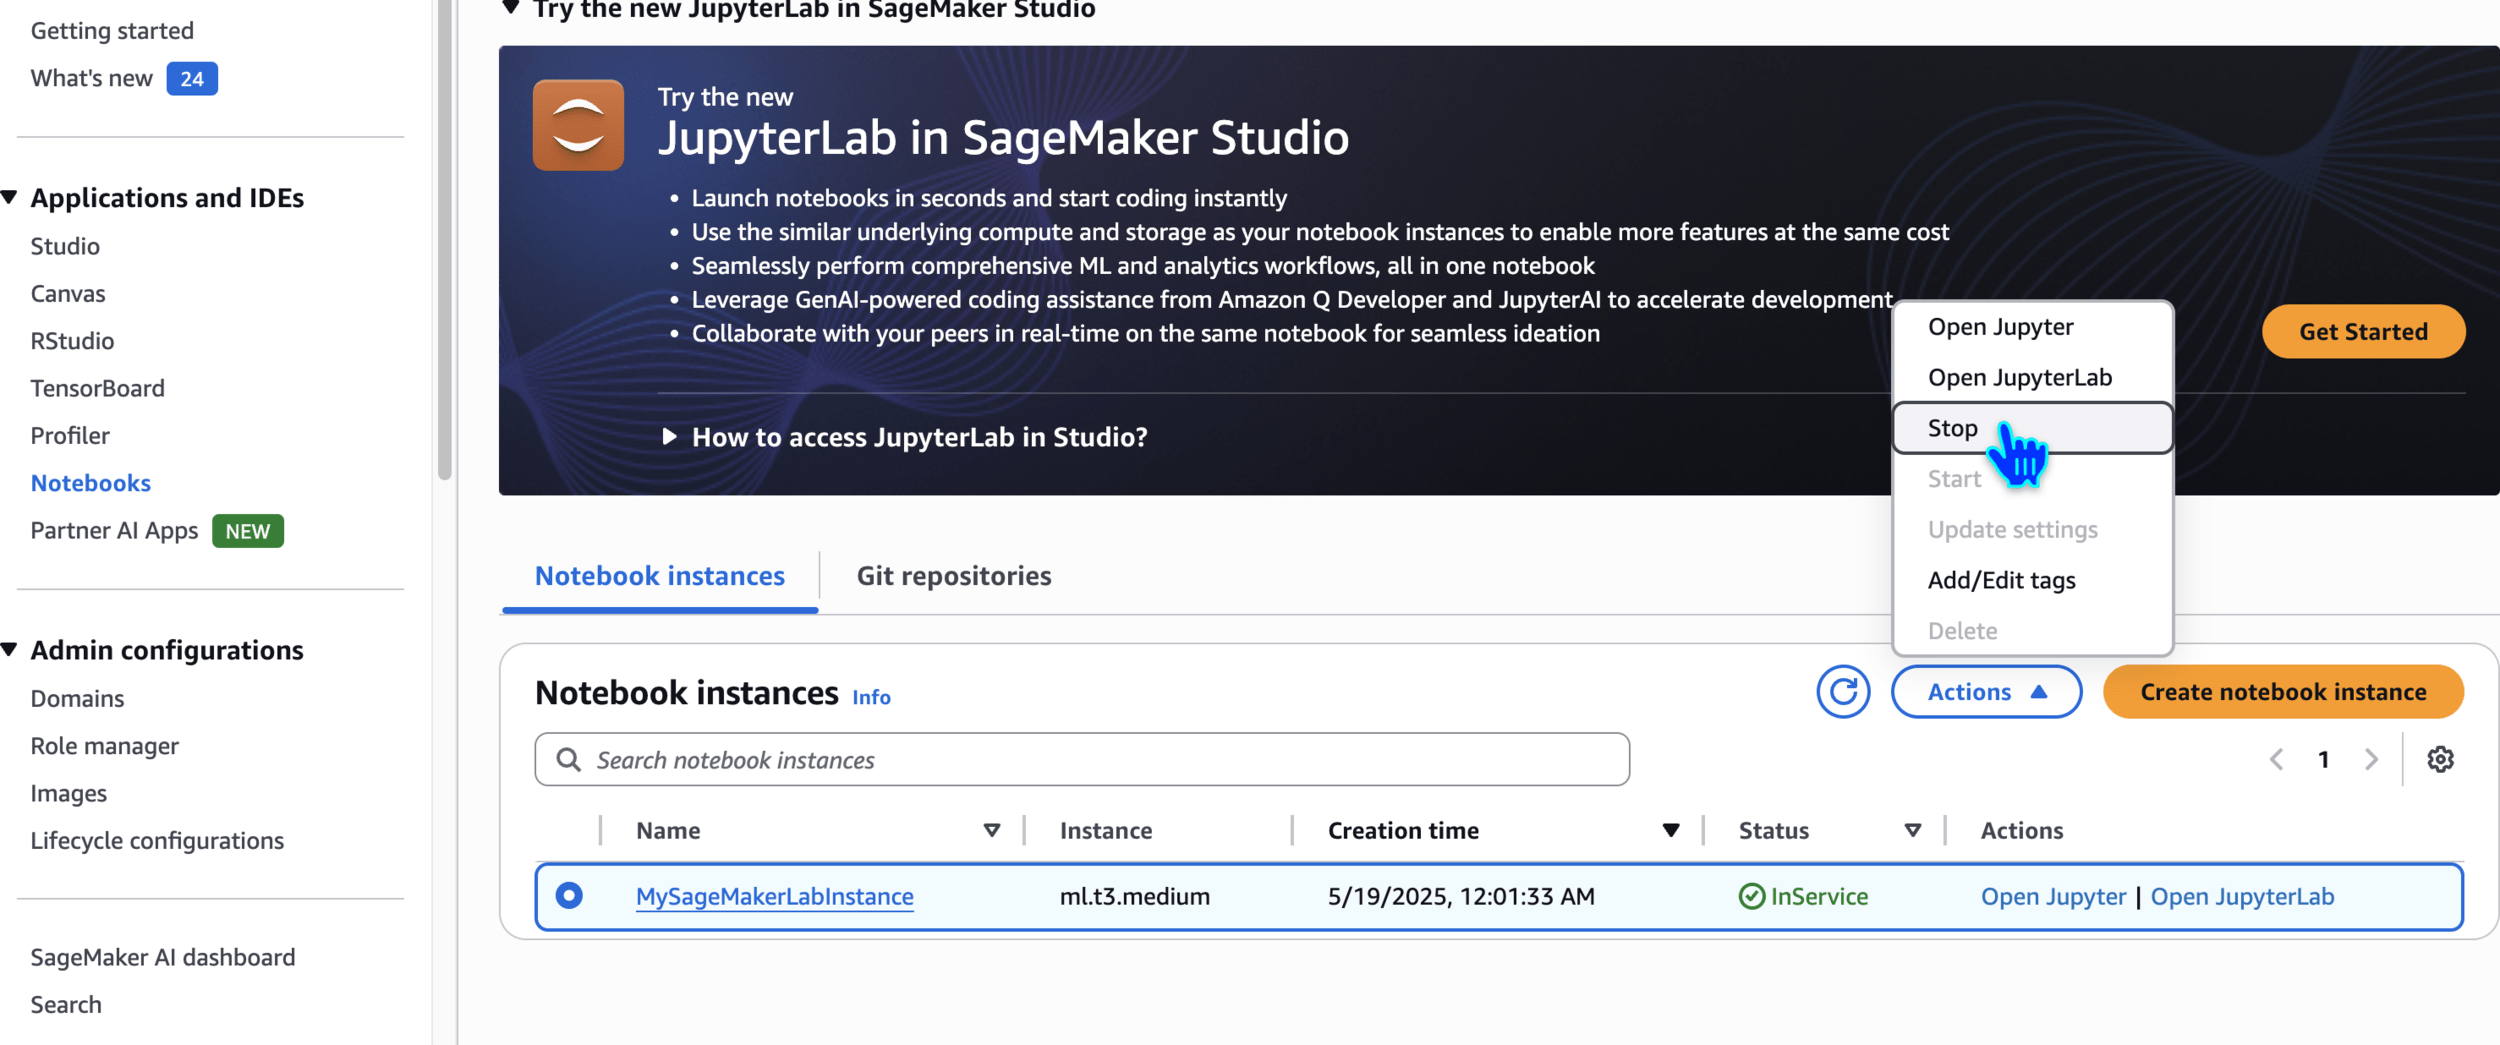Open the Info link beside Notebook instances
2500x1045 pixels.
[871, 697]
